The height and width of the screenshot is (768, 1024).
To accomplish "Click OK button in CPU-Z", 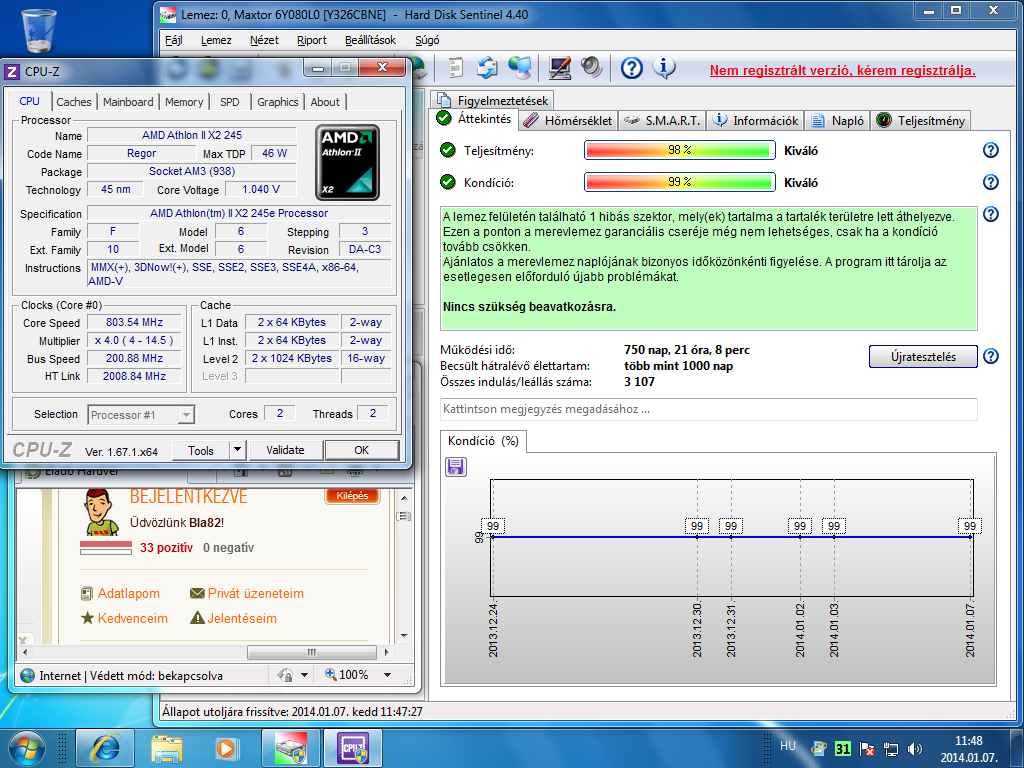I will 362,450.
